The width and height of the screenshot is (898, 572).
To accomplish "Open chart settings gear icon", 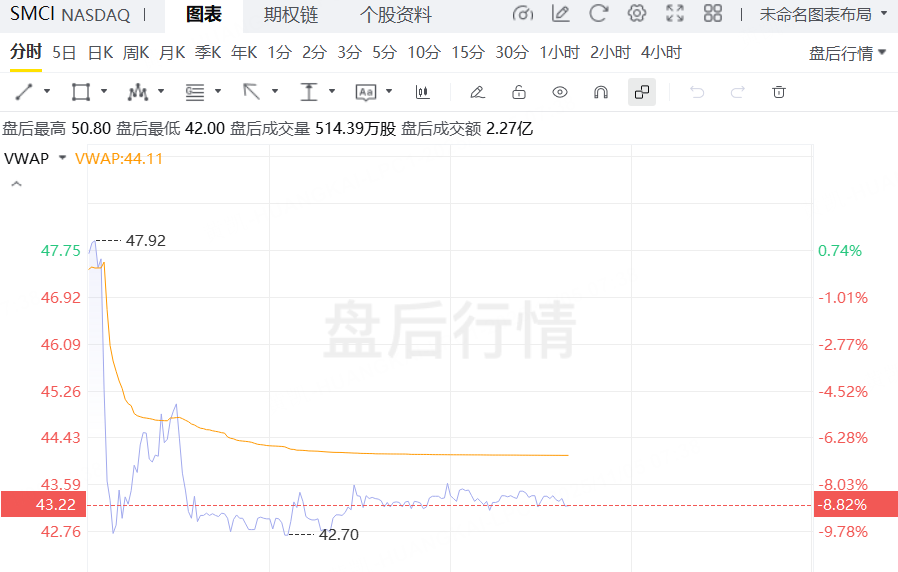I will pyautogui.click(x=637, y=14).
